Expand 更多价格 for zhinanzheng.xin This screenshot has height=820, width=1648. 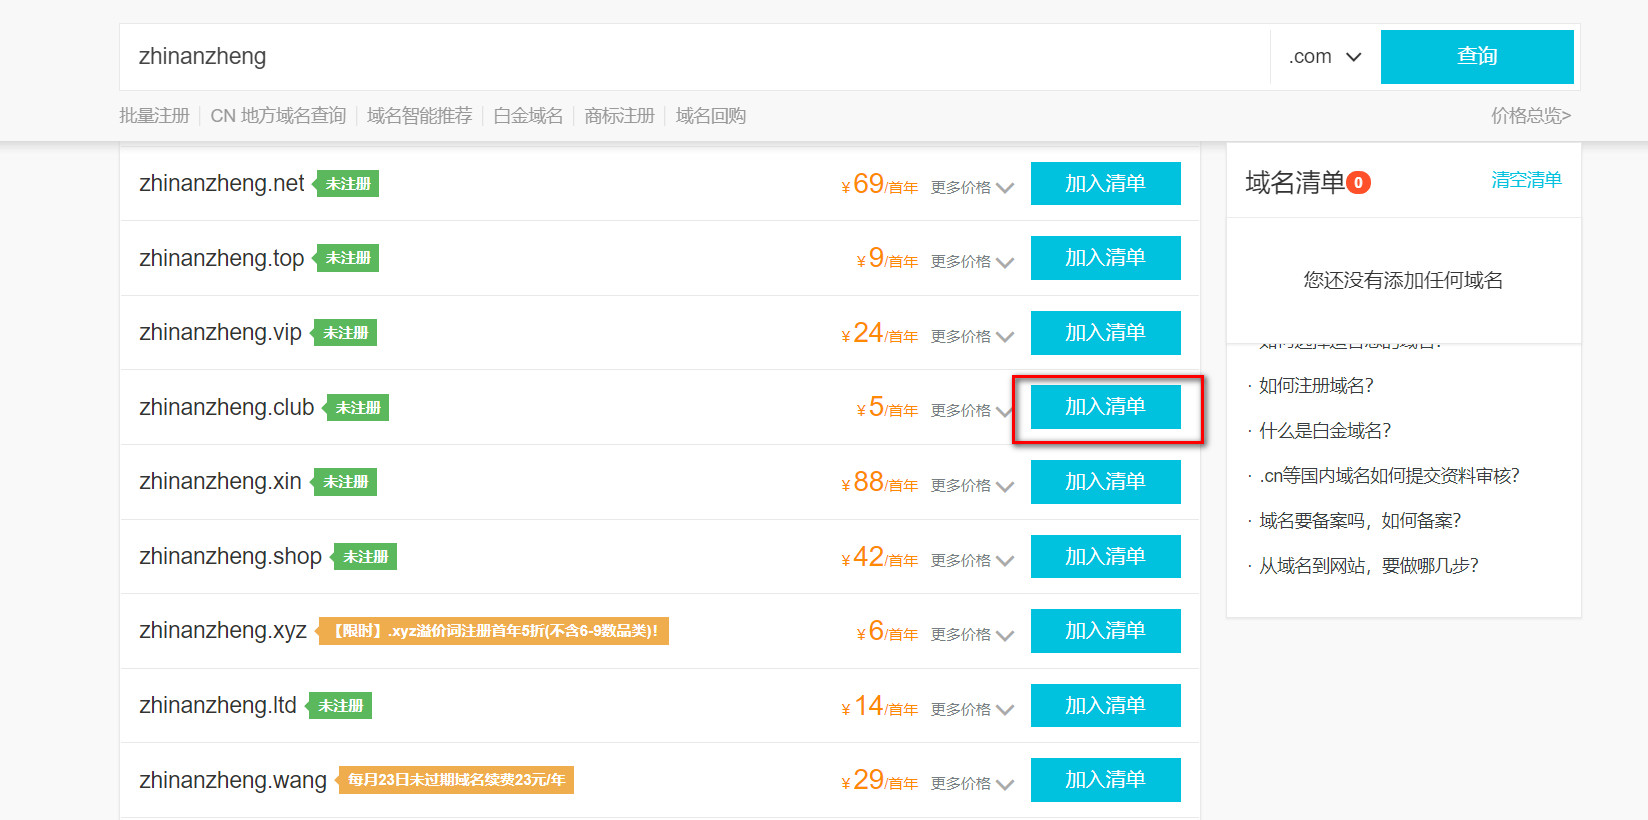coord(971,486)
